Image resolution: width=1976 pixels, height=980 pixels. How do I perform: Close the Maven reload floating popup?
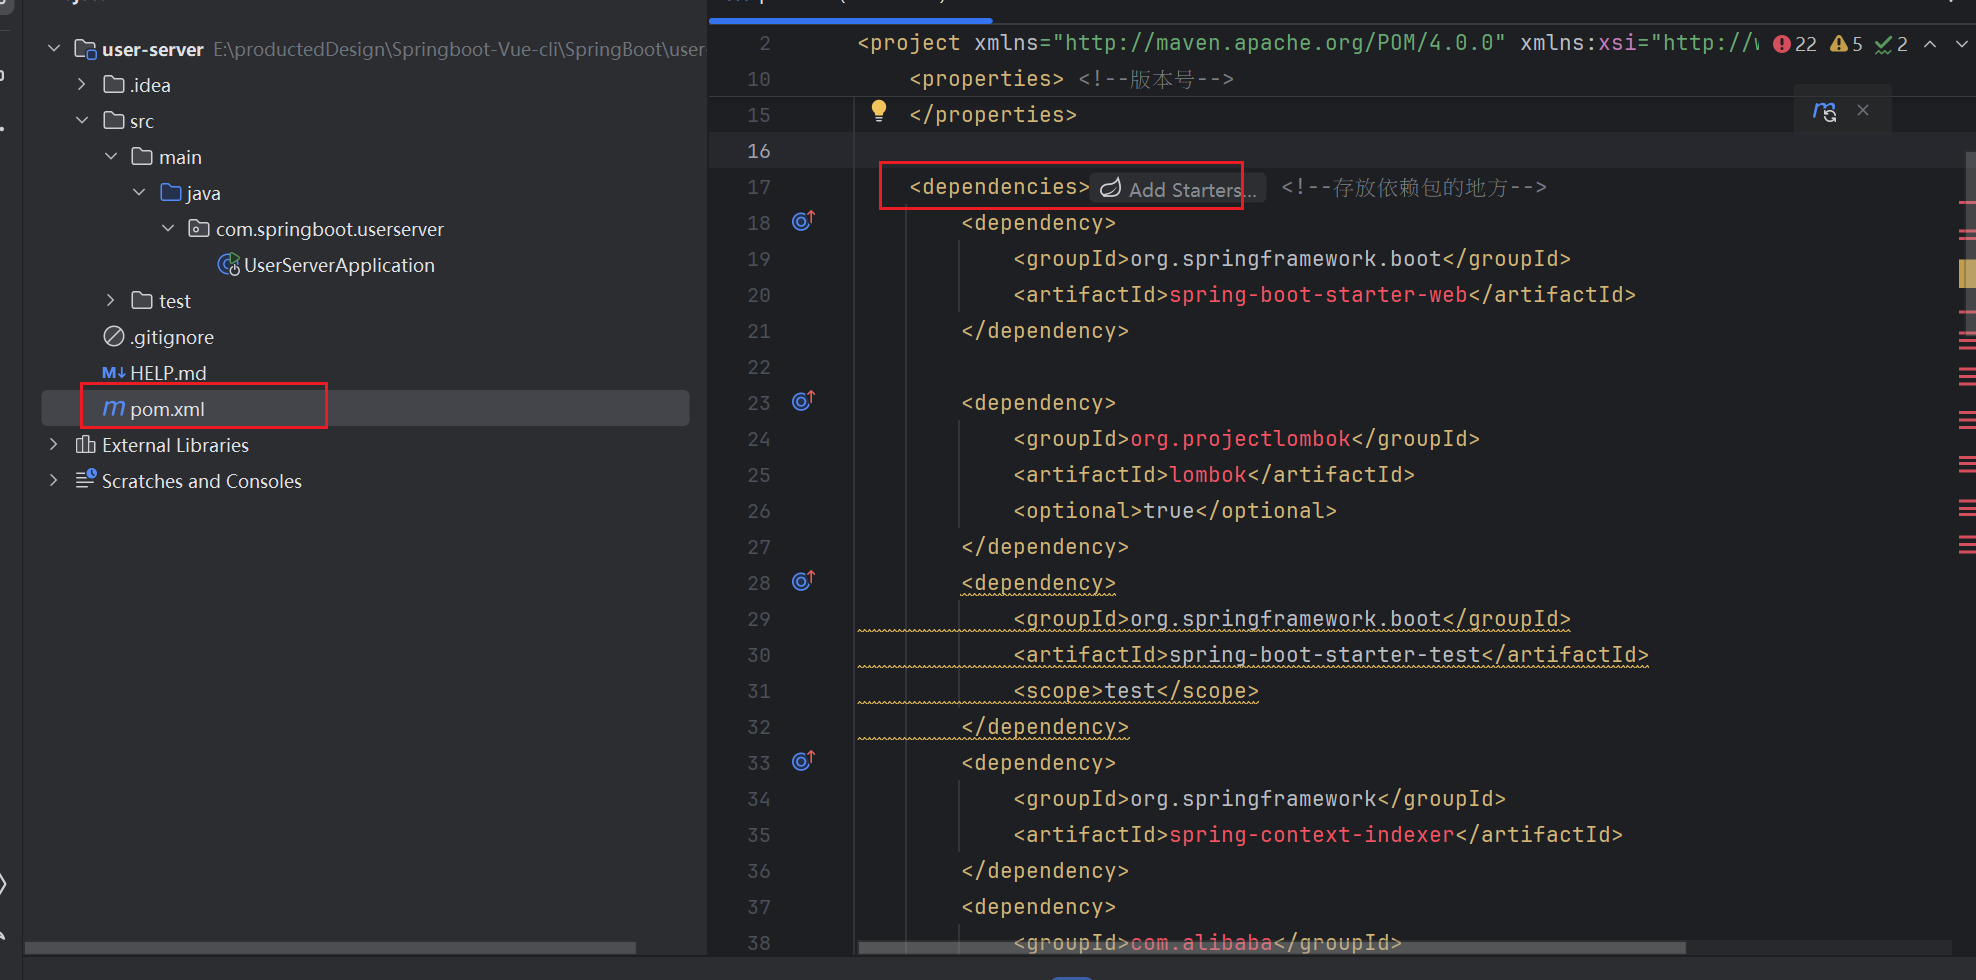[x=1863, y=111]
